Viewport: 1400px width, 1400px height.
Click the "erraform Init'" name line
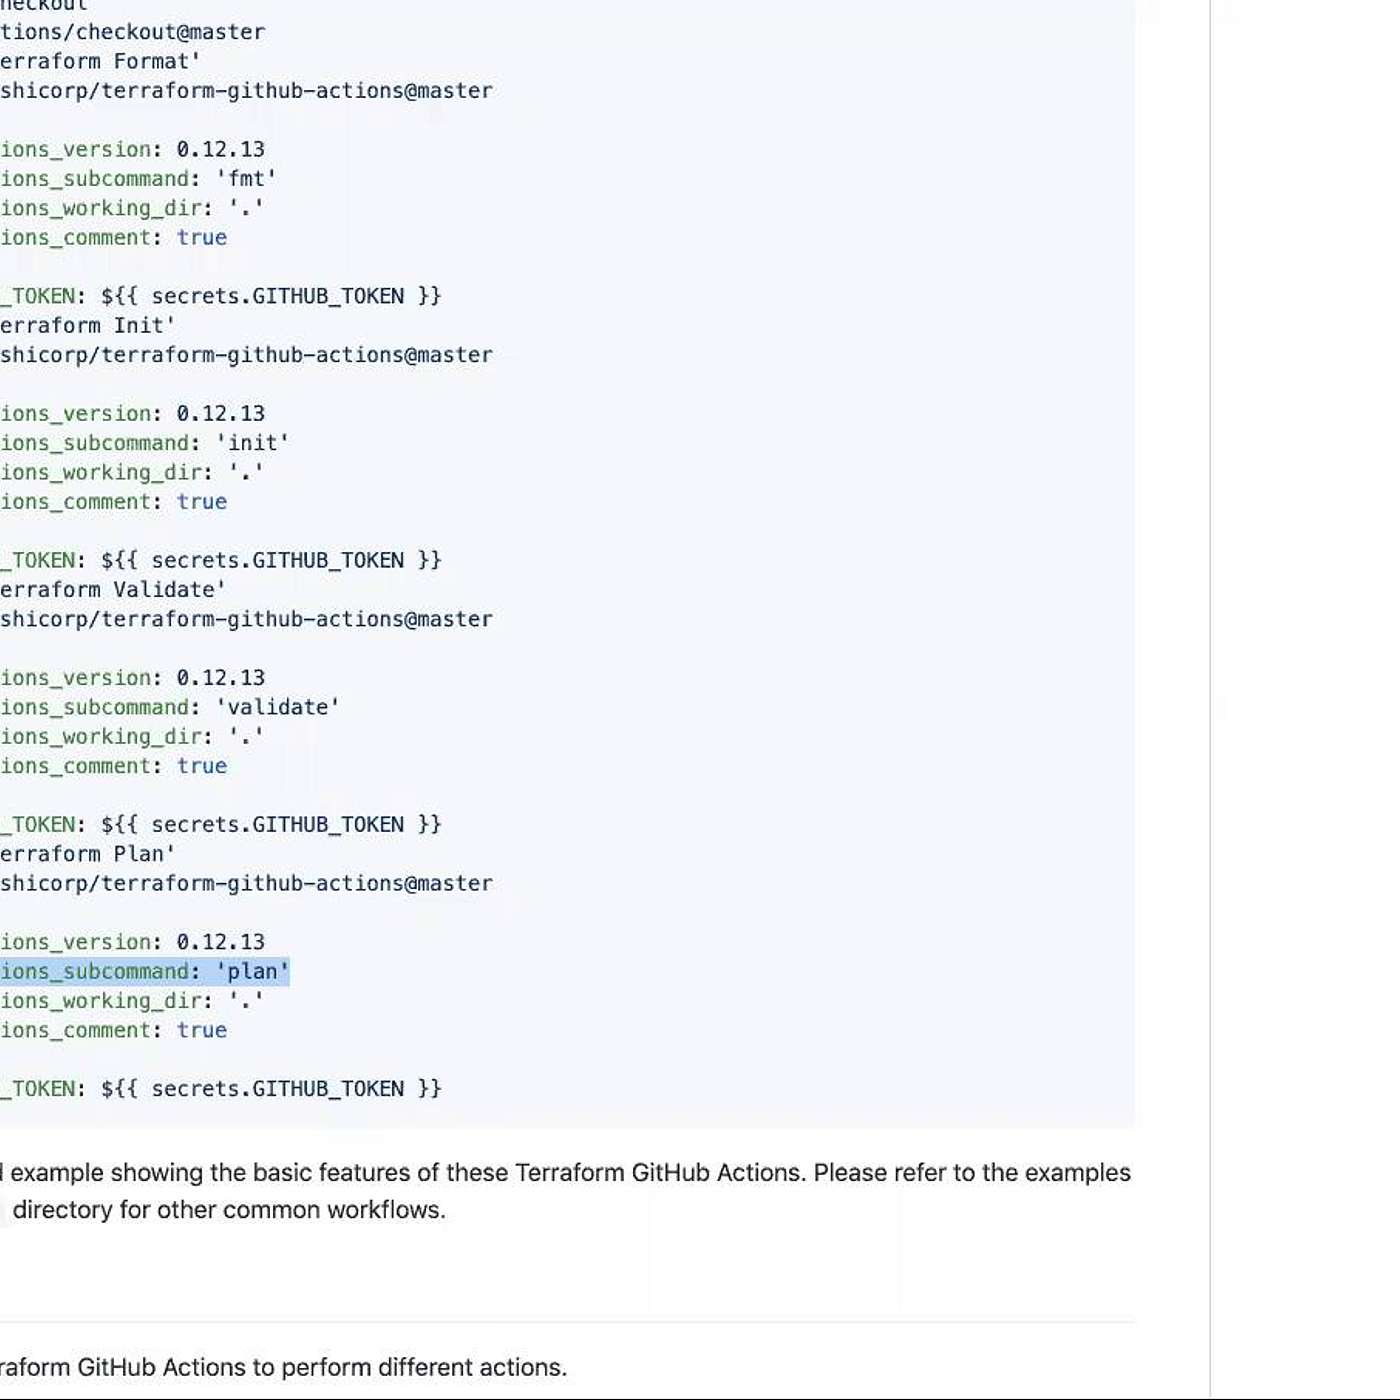tap(88, 325)
